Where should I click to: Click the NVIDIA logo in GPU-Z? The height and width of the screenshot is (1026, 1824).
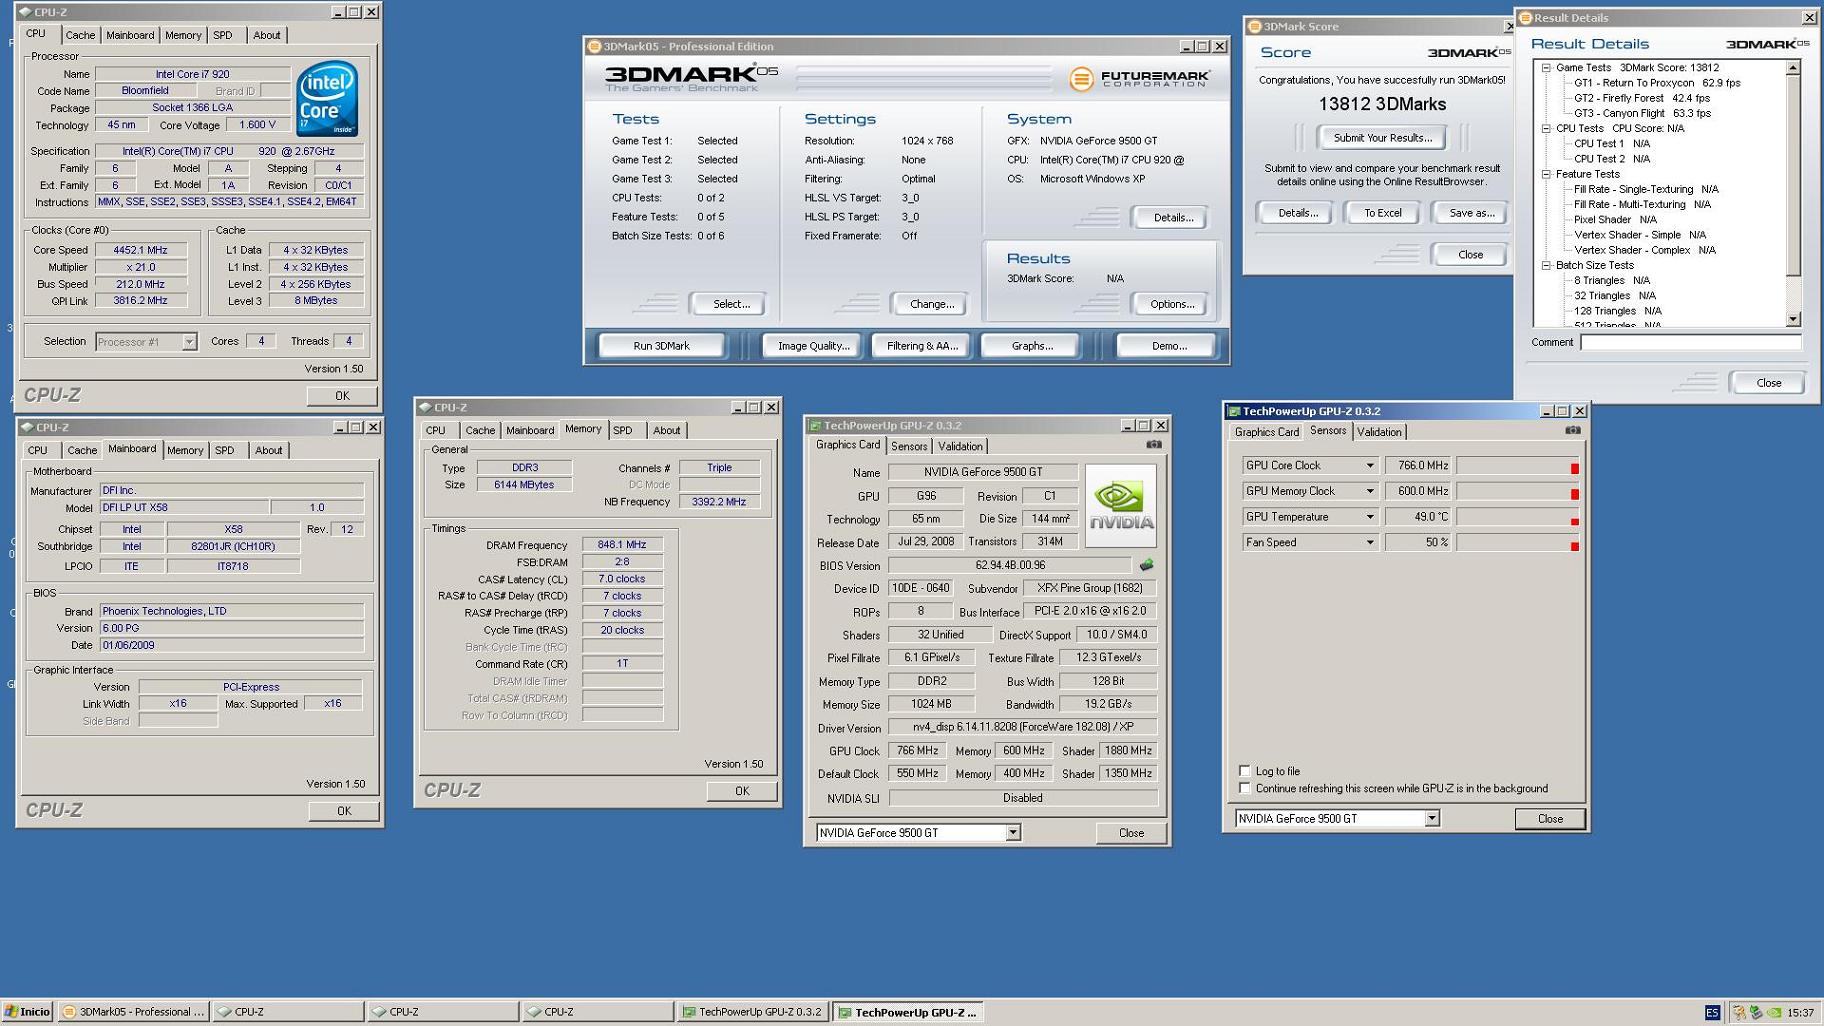[1120, 505]
